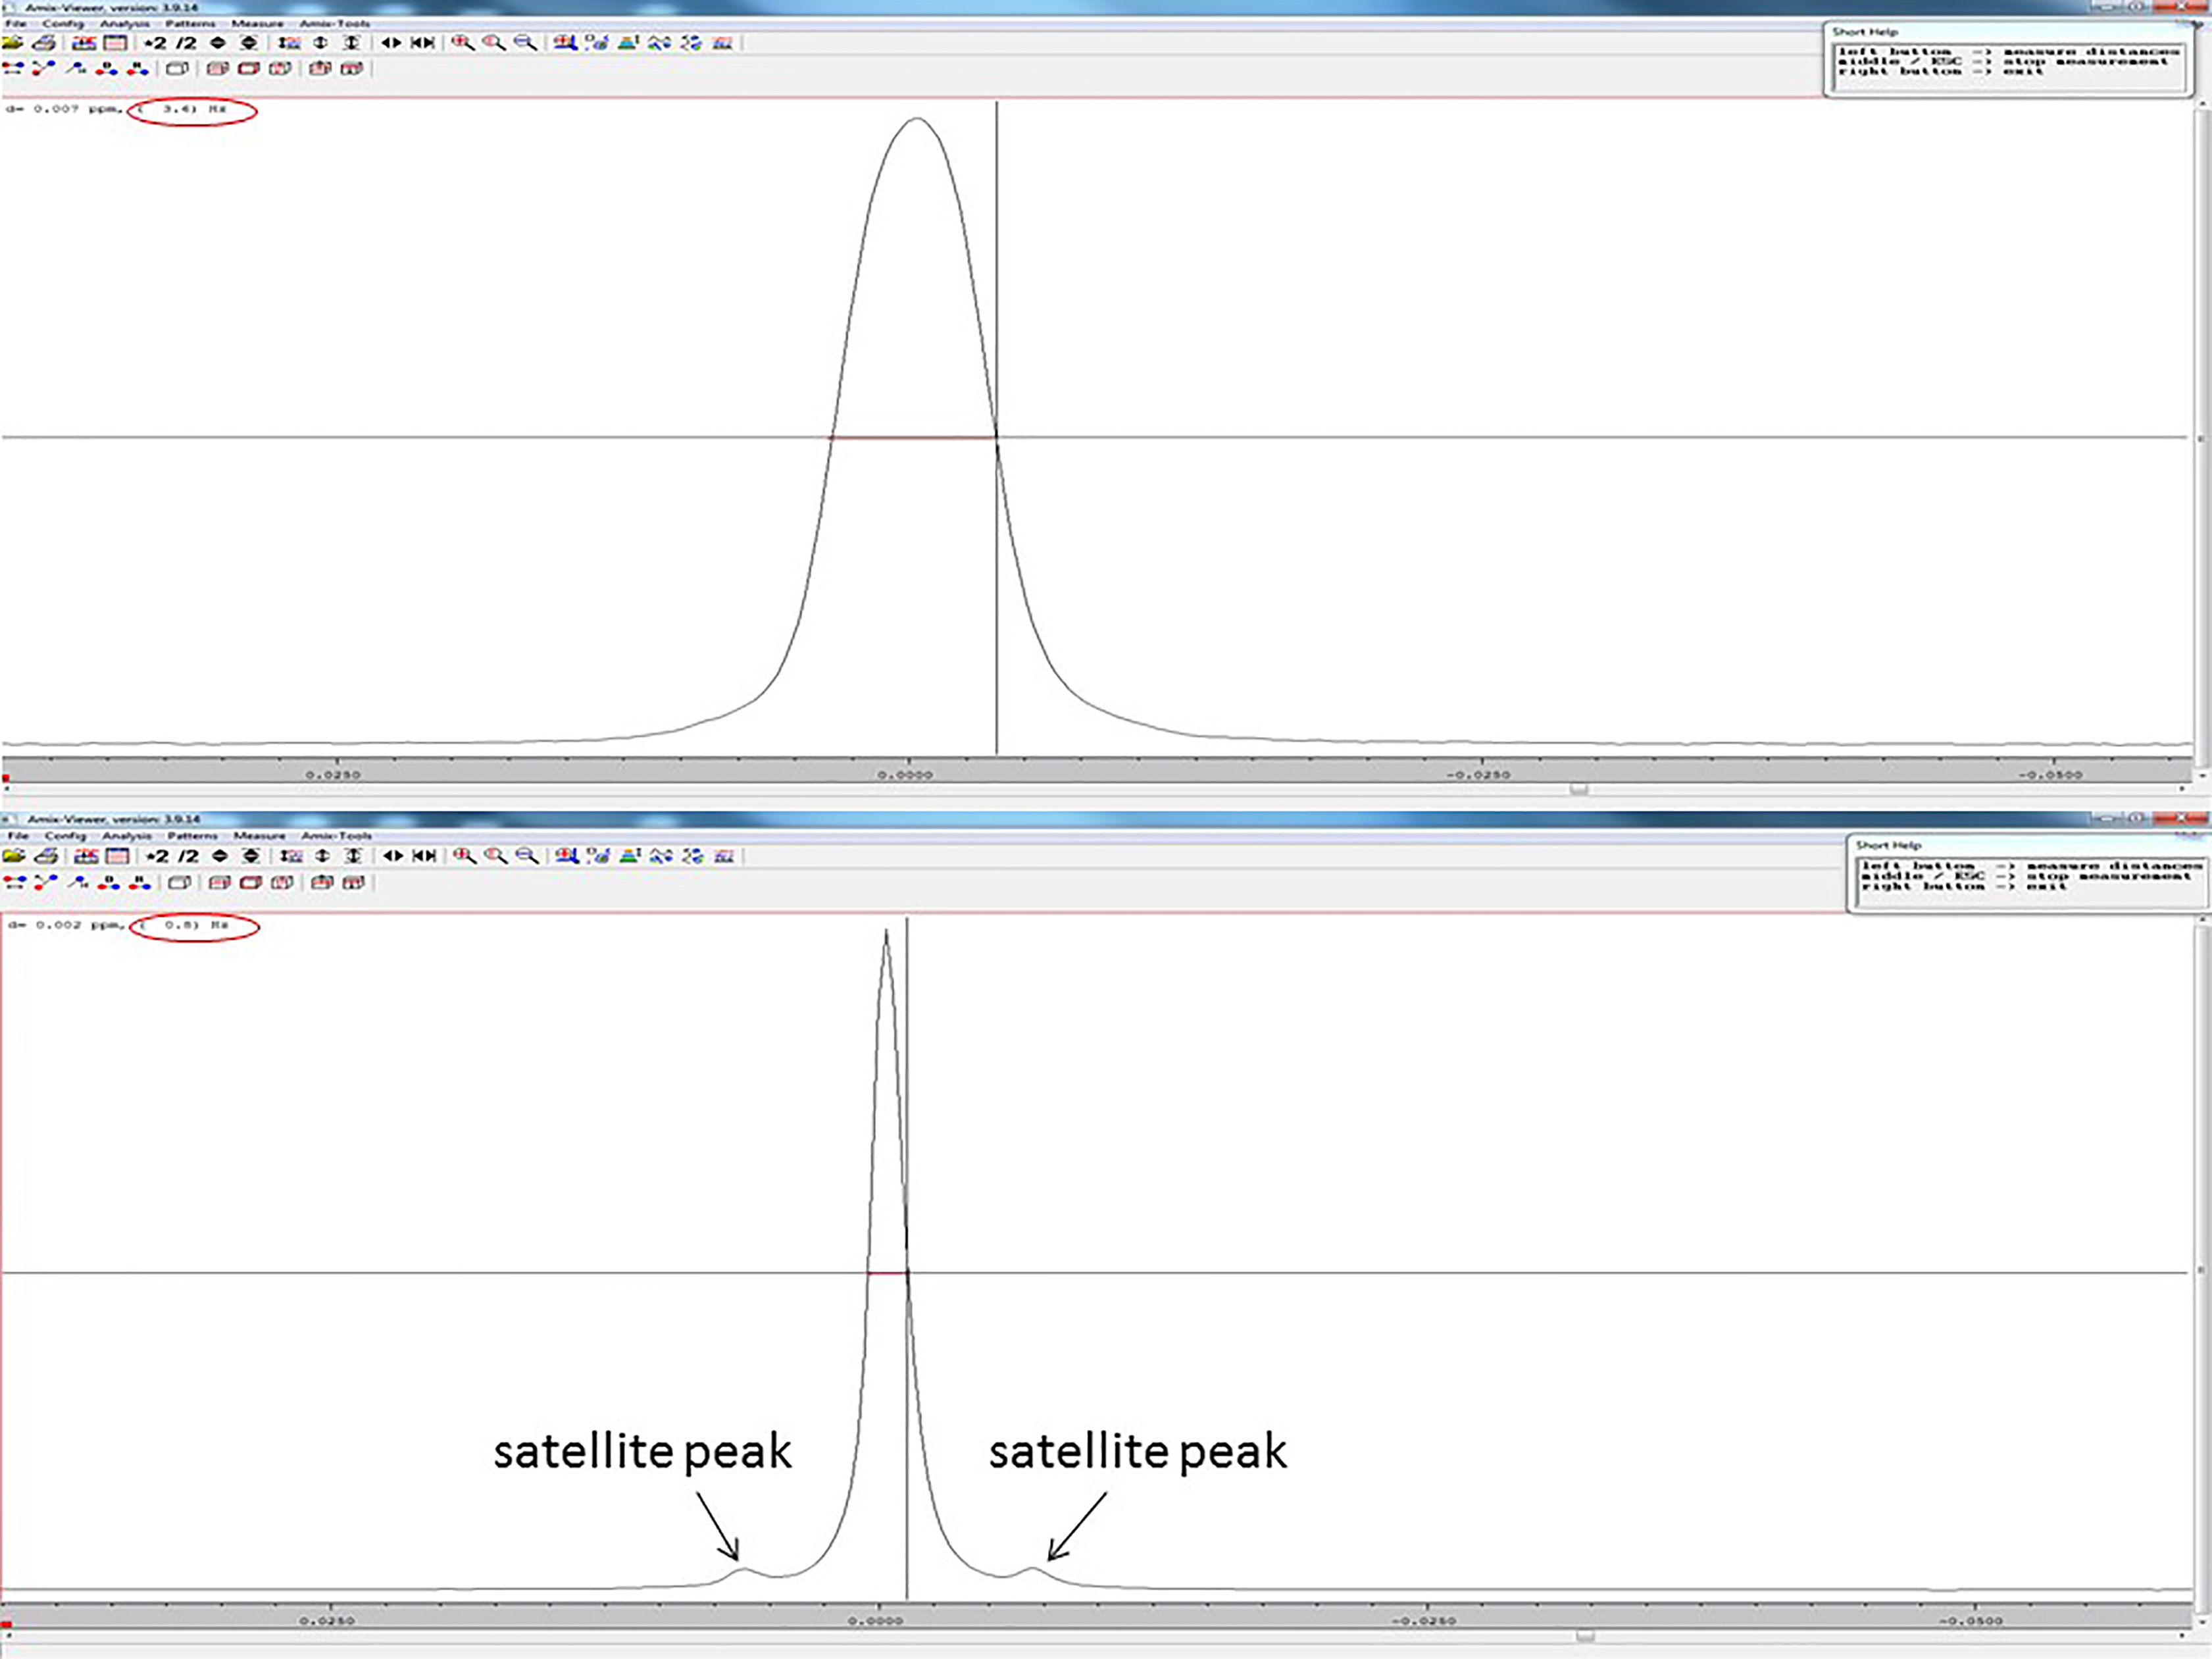Click left-right arrows icon in top window
This screenshot has width=2212, height=1659.
[391, 43]
